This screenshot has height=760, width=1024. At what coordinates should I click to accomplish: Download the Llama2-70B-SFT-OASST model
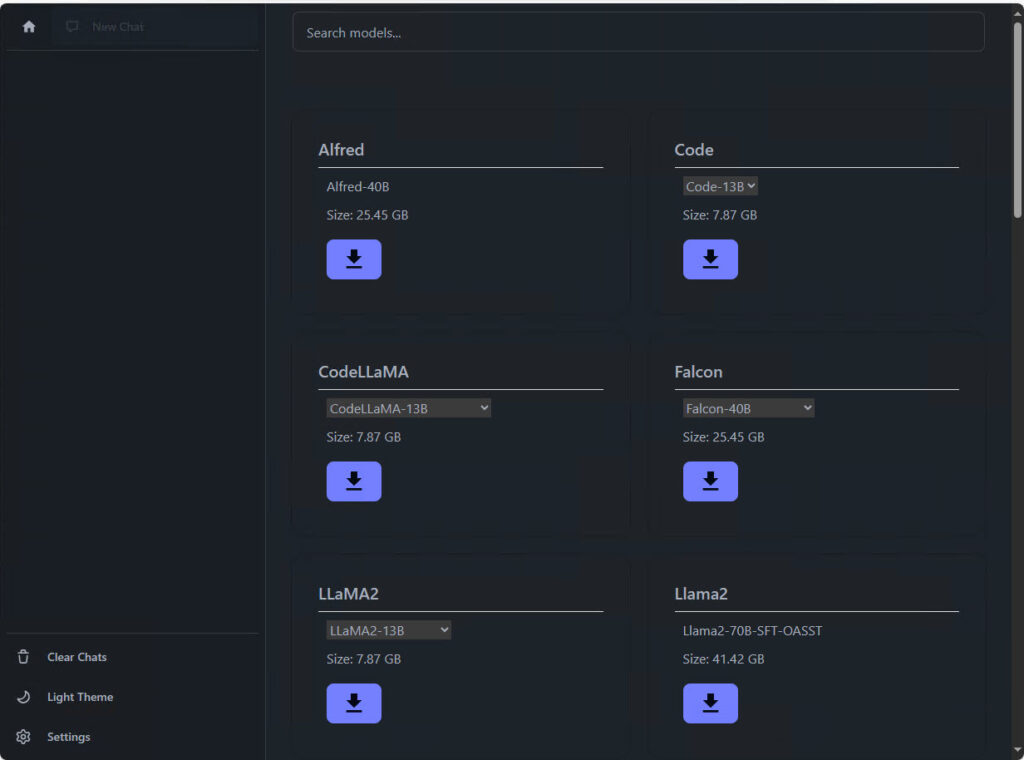tap(711, 703)
